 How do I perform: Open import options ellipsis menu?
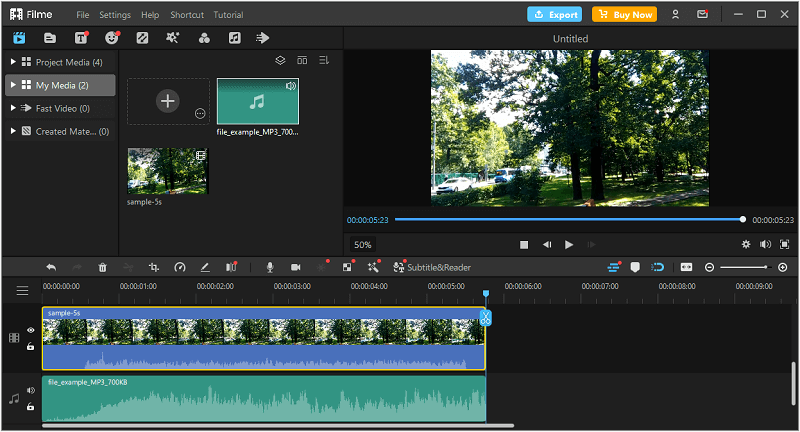200,114
